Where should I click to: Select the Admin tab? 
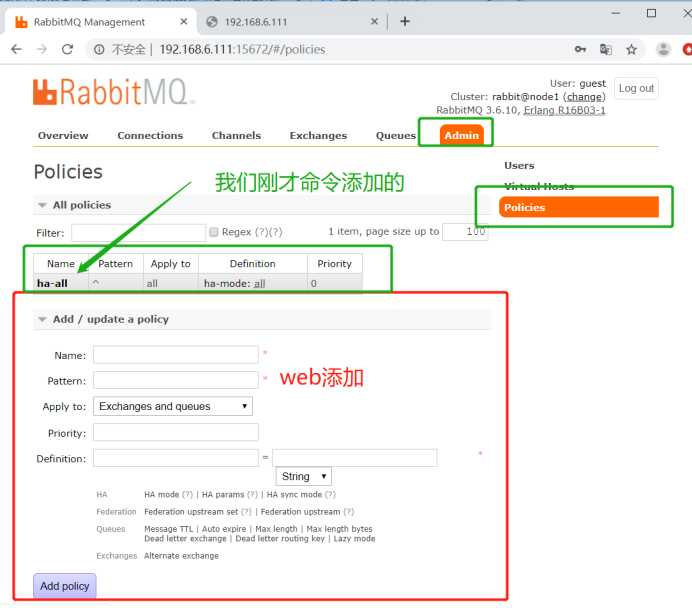(462, 135)
